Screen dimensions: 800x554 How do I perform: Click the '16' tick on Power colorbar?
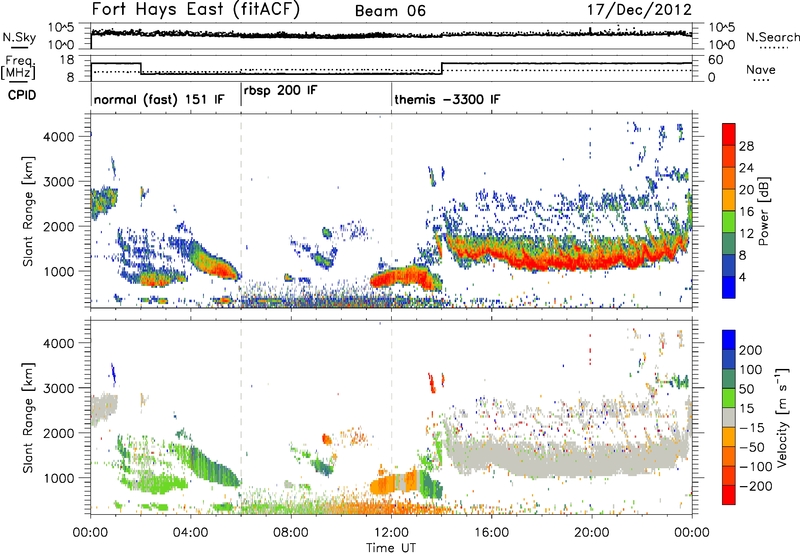(x=746, y=212)
